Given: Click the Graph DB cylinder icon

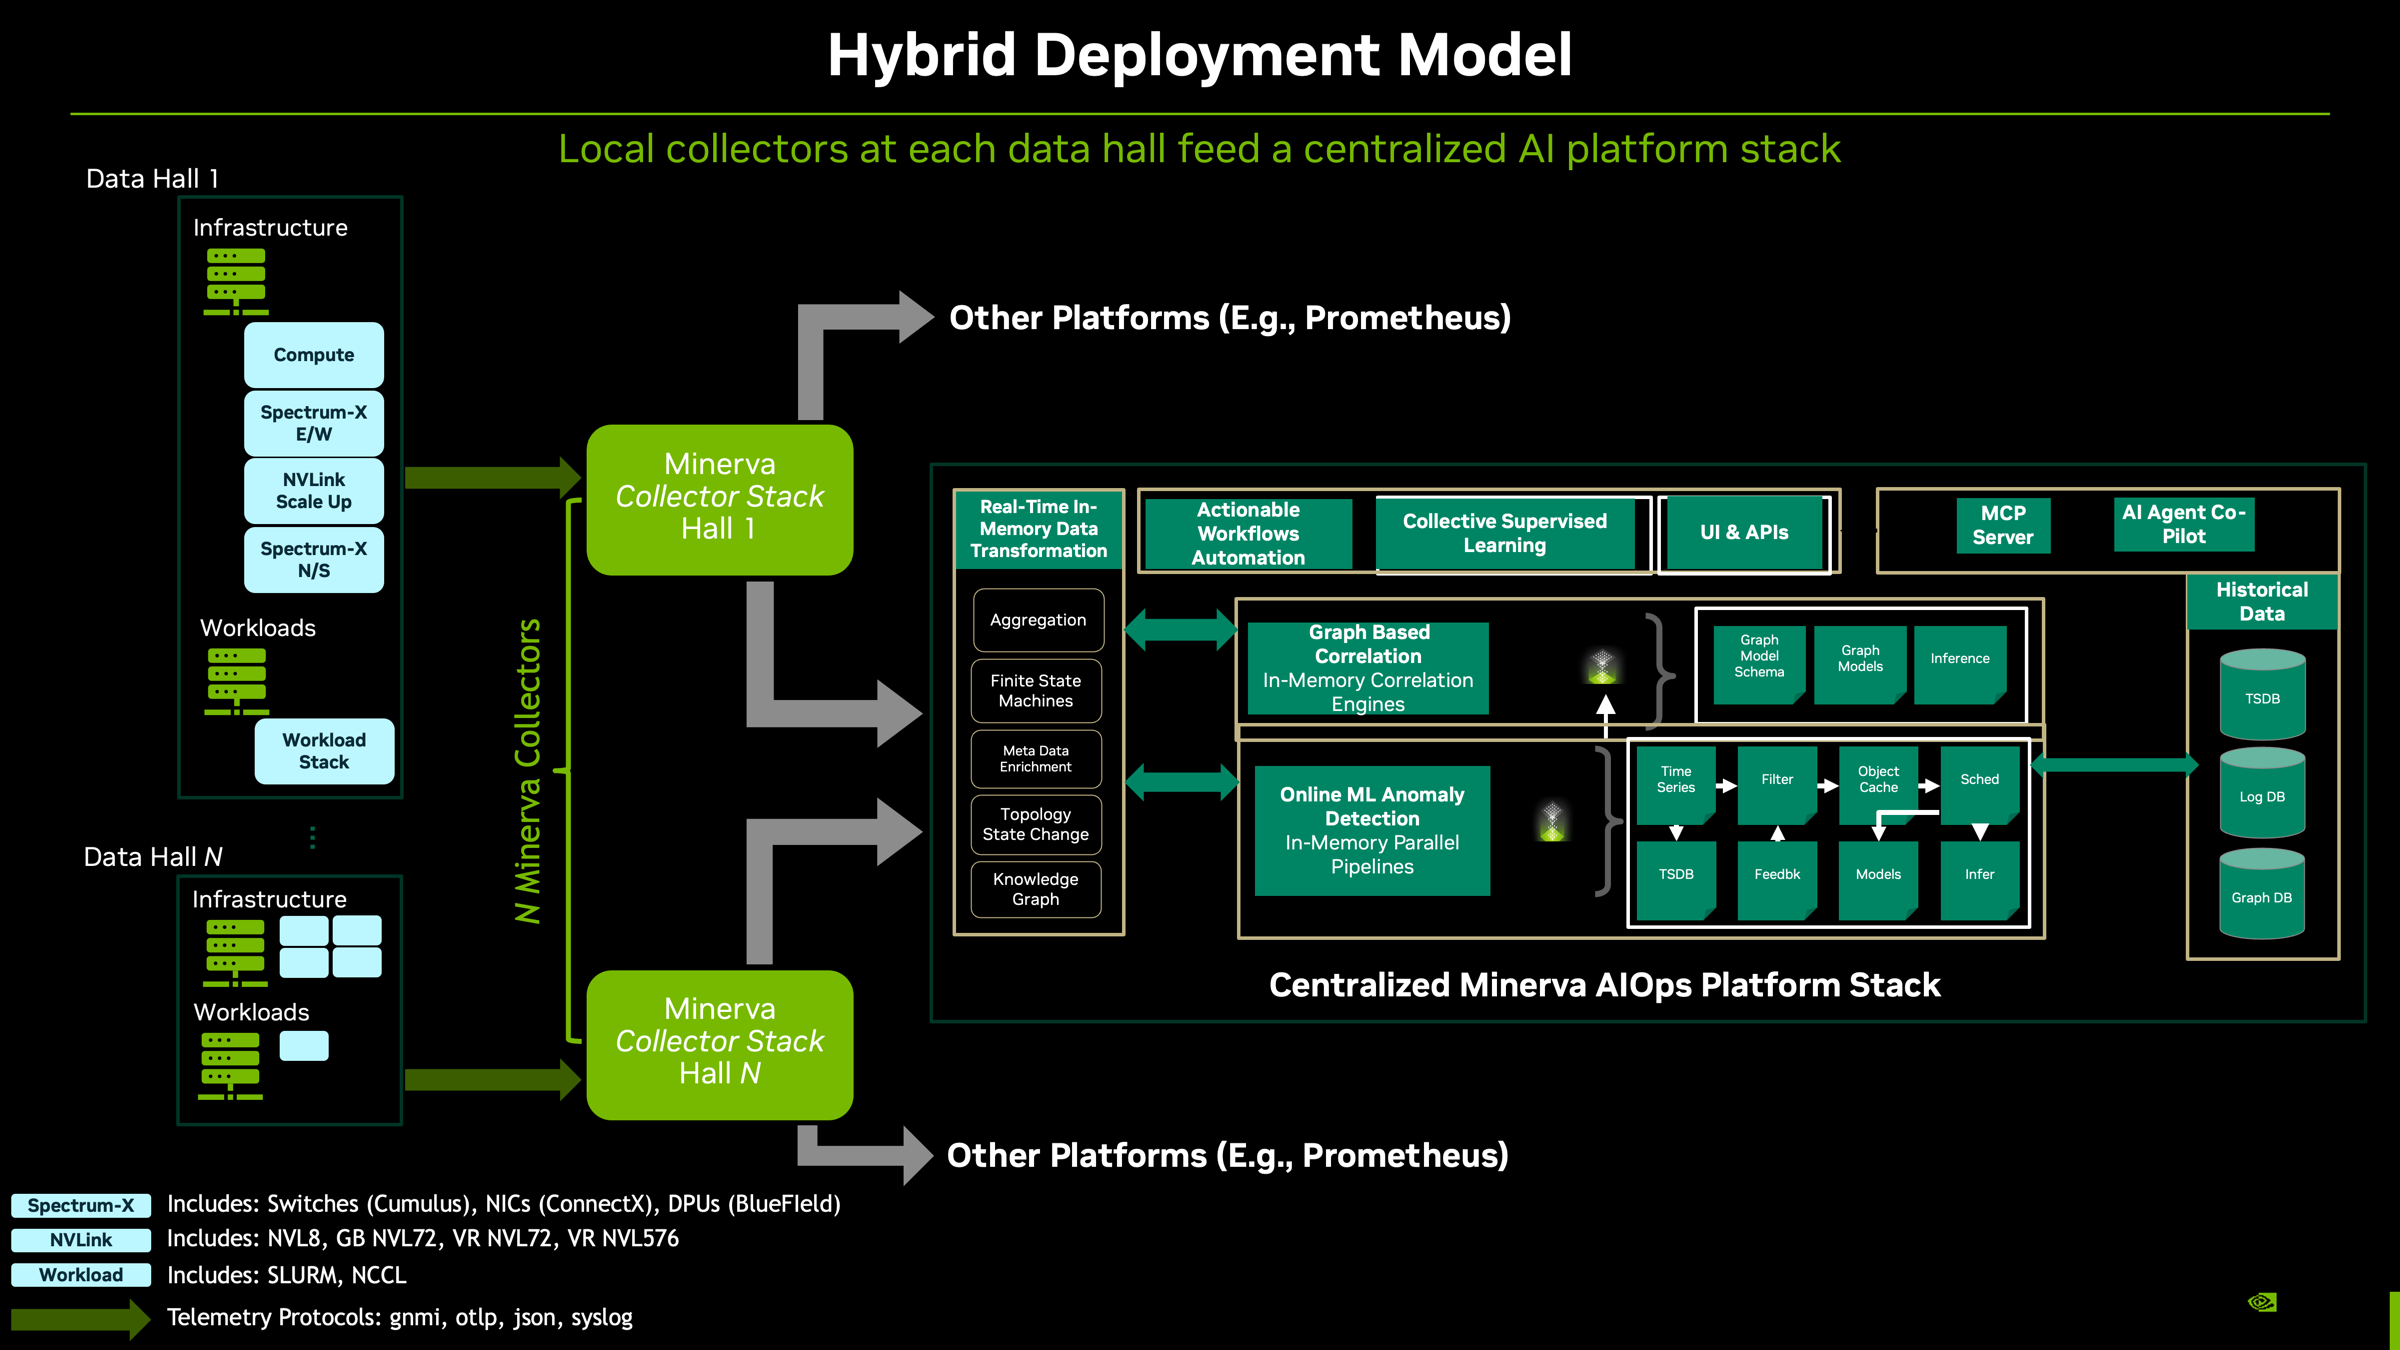Looking at the screenshot, I should (x=2262, y=893).
